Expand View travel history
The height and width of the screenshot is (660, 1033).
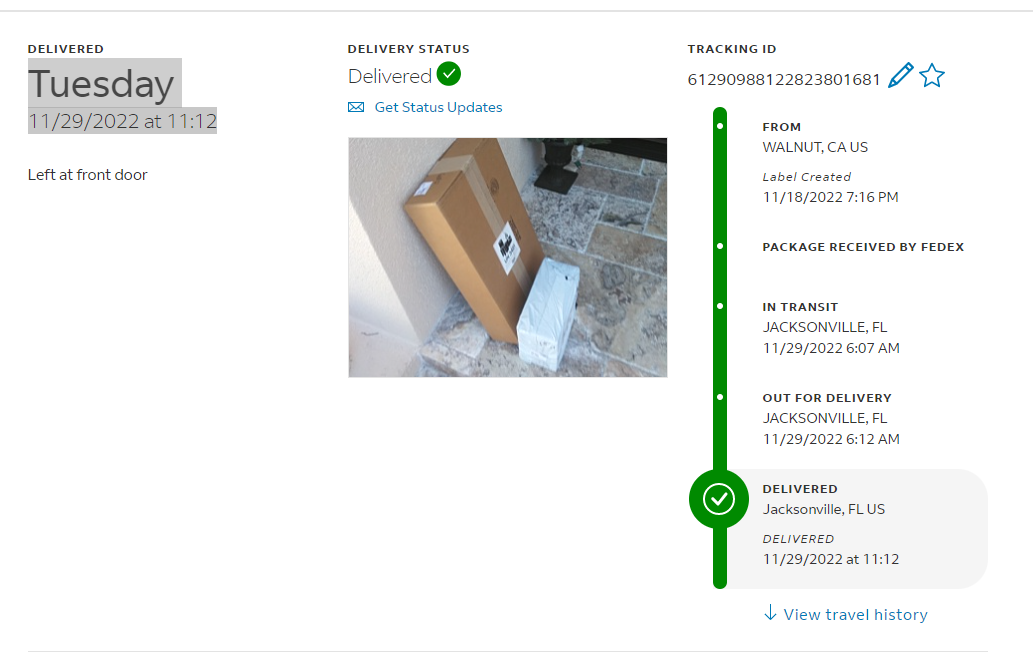click(x=855, y=615)
